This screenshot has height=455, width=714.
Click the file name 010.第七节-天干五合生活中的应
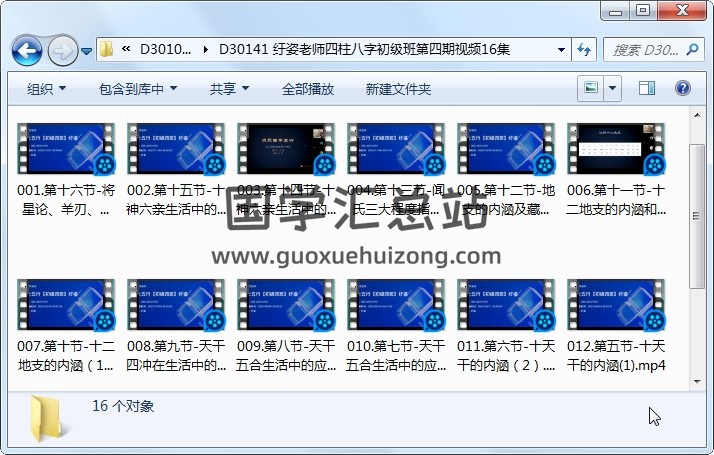tap(396, 356)
